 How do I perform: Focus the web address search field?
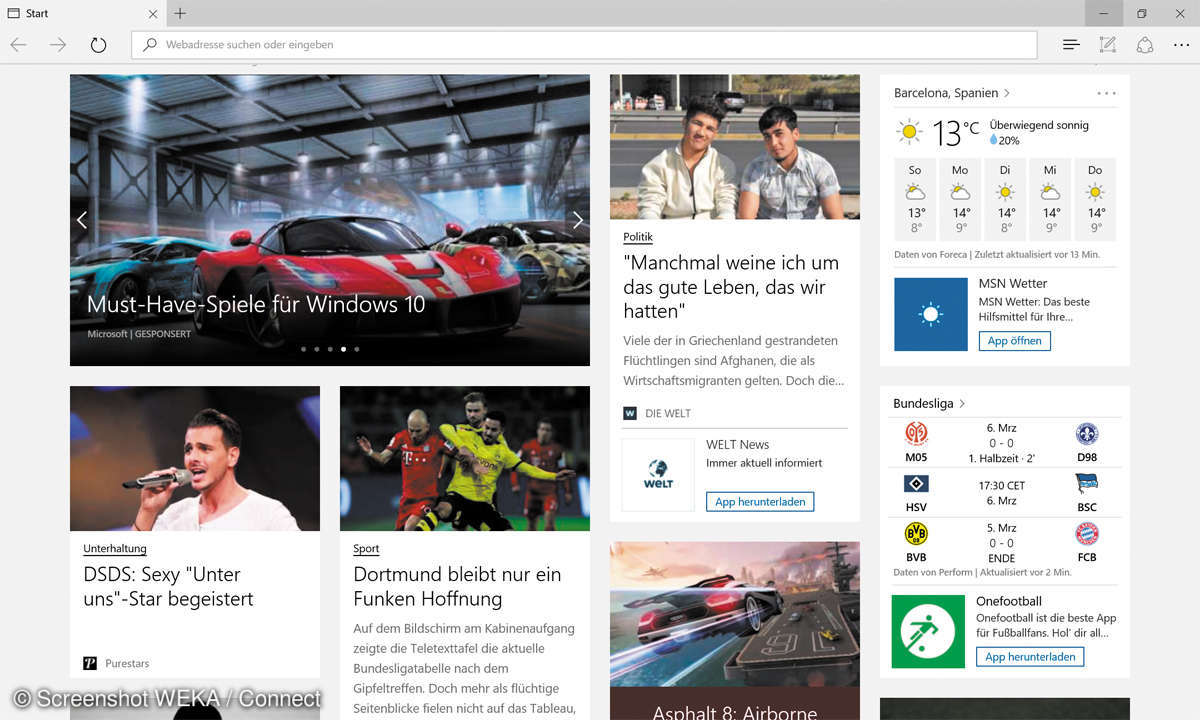coord(584,45)
